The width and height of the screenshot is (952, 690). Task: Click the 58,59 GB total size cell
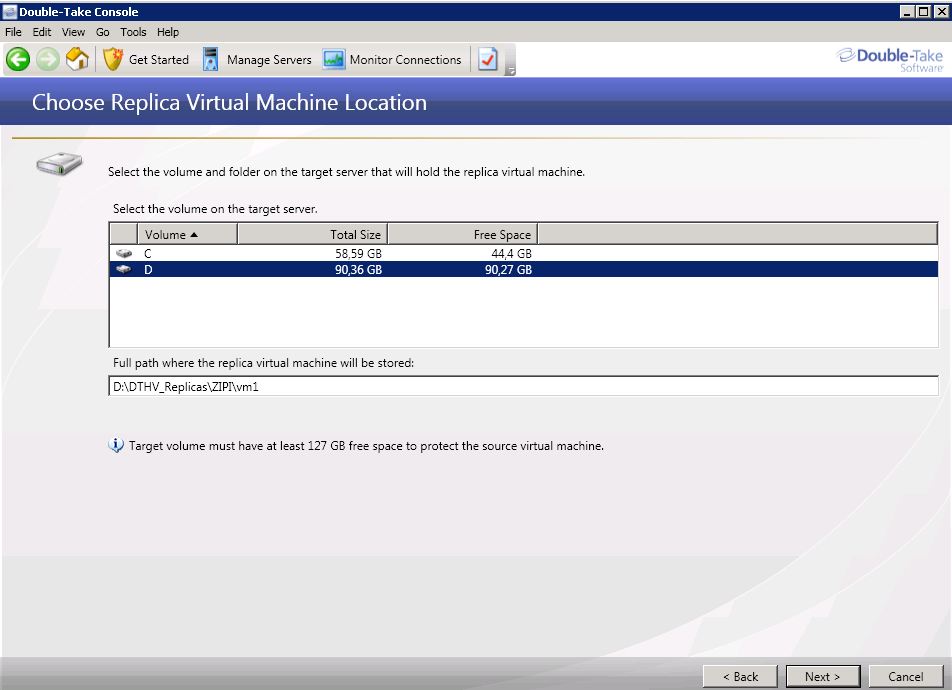tap(358, 253)
